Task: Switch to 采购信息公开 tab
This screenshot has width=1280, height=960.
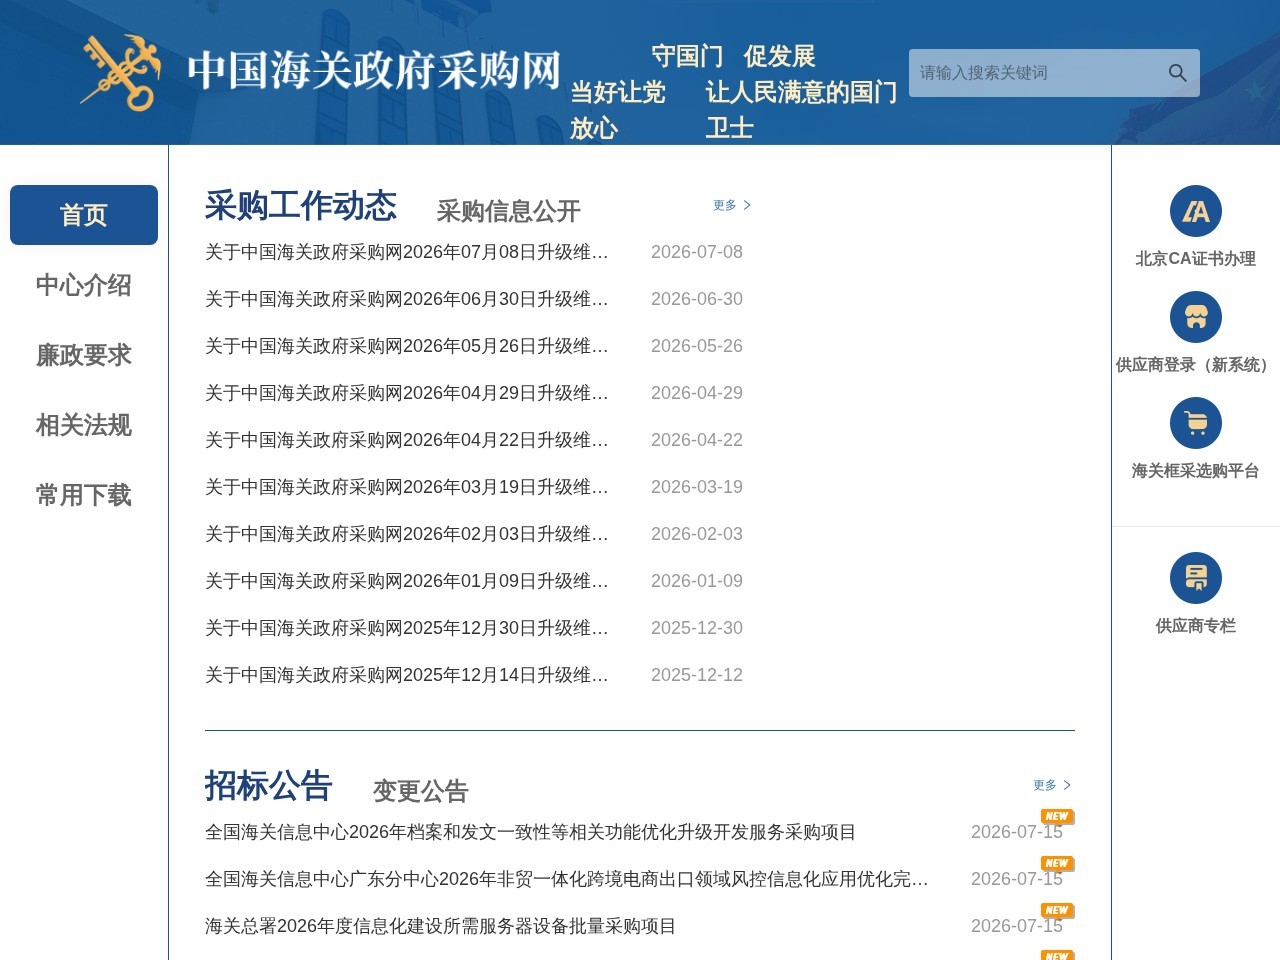Action: coord(508,211)
